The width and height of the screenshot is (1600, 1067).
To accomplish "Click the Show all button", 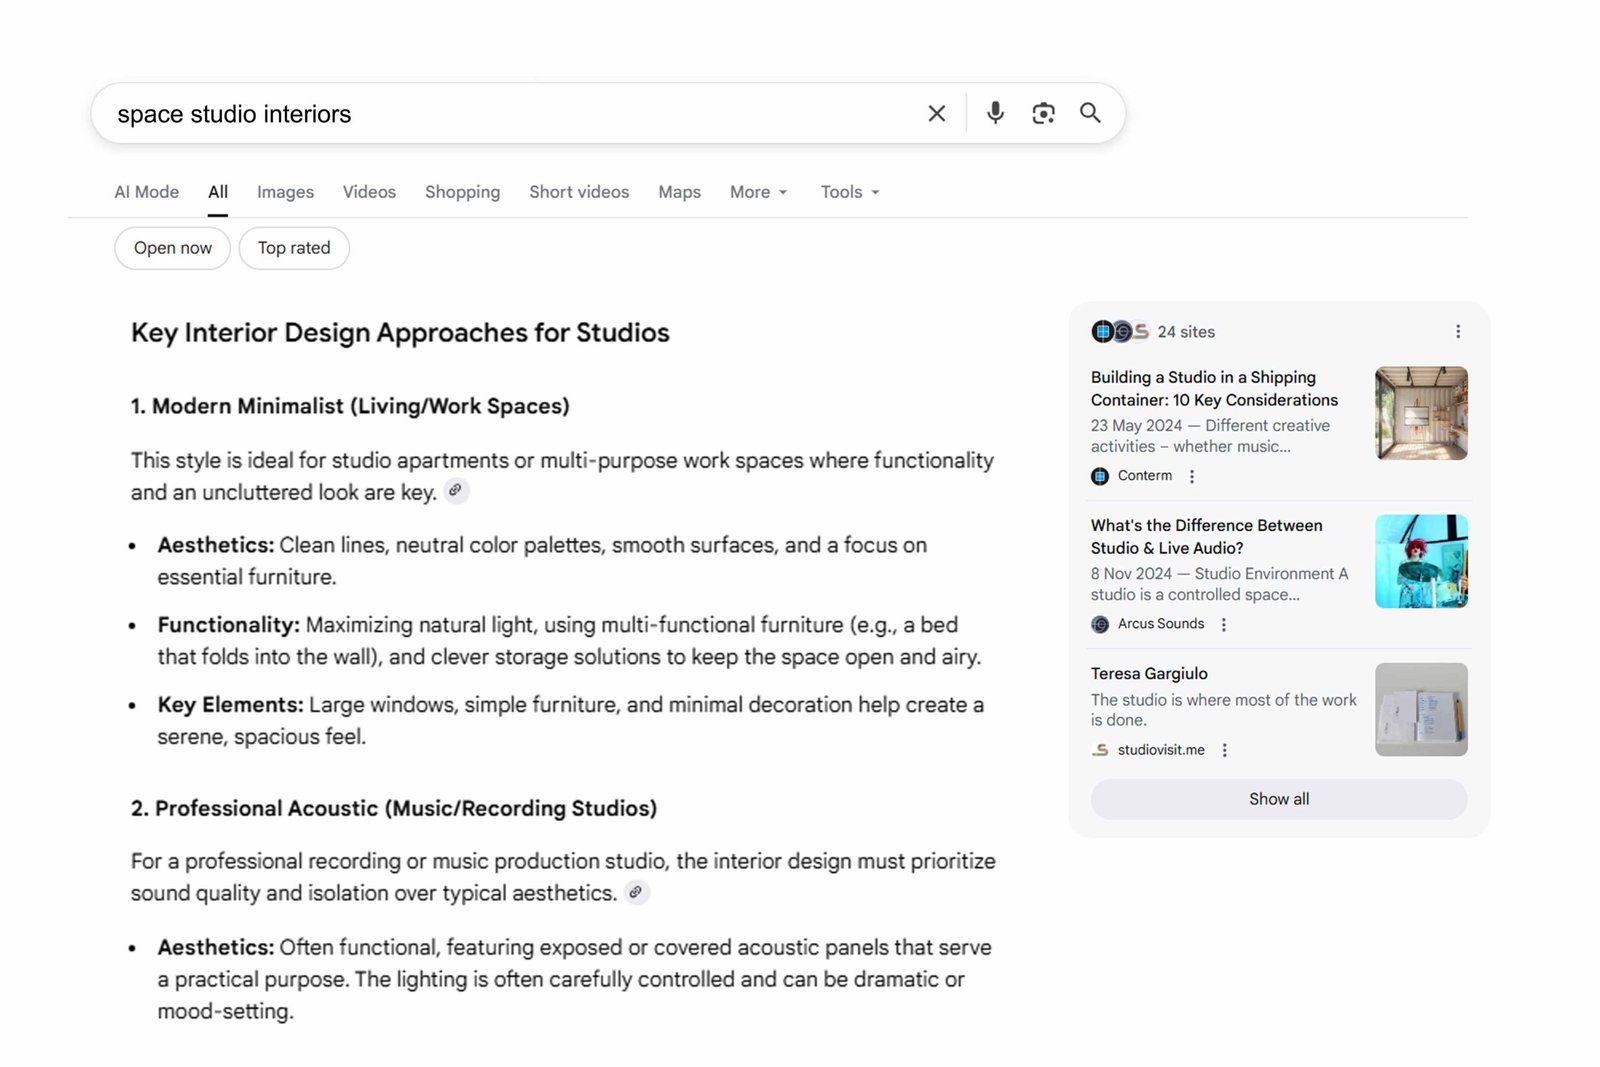I will [1278, 799].
